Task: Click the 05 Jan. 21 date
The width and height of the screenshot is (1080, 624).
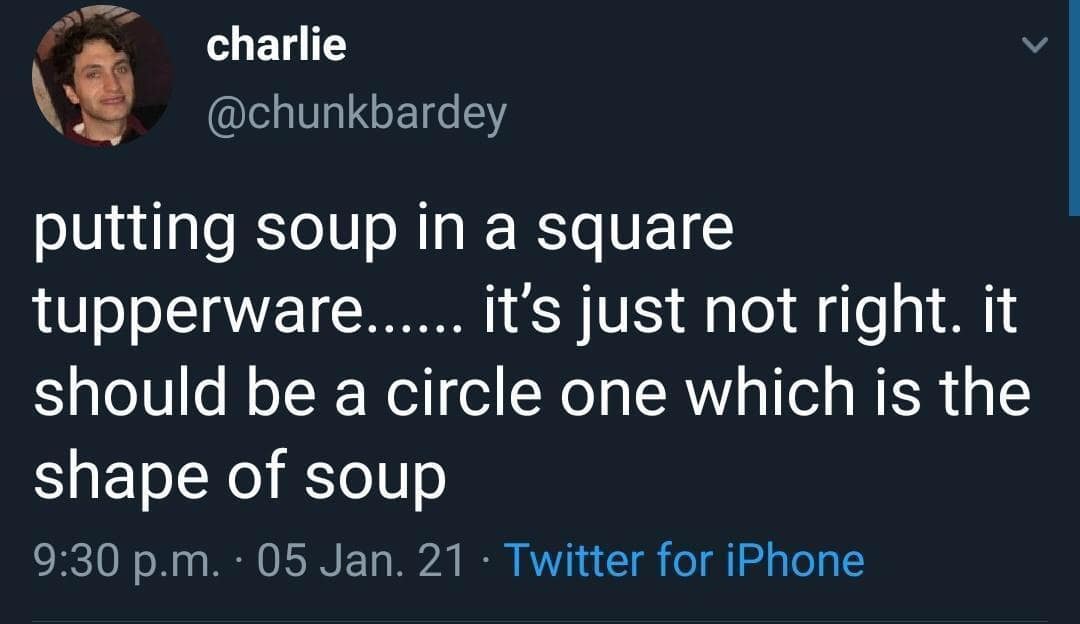Action: pos(360,560)
